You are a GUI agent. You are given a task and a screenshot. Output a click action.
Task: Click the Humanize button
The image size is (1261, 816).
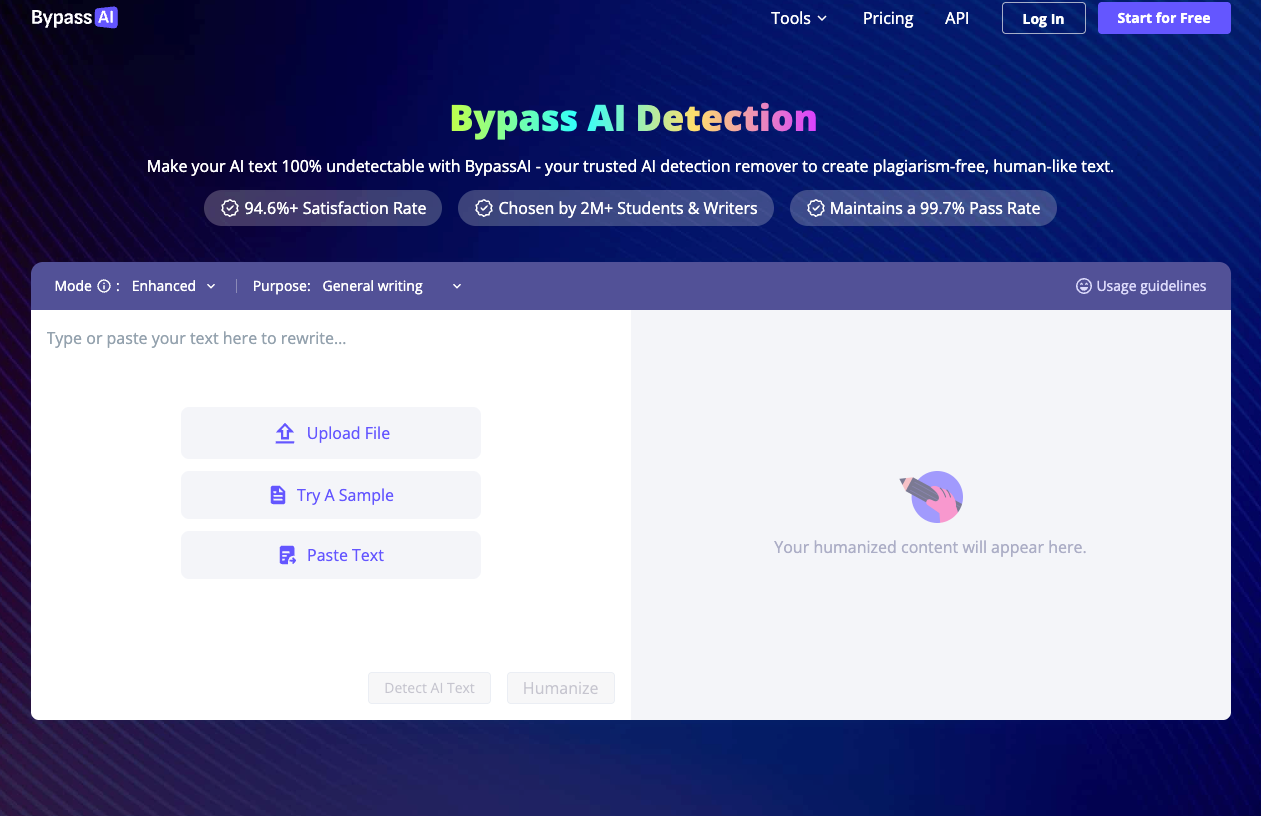tap(560, 688)
